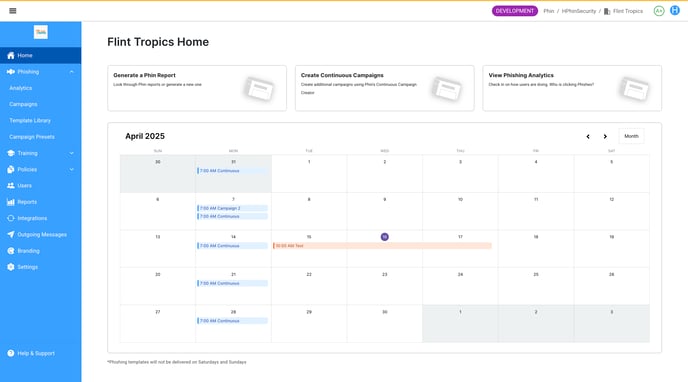Open Template Library in sidebar
Viewport: 688px width, 382px height.
click(x=30, y=121)
